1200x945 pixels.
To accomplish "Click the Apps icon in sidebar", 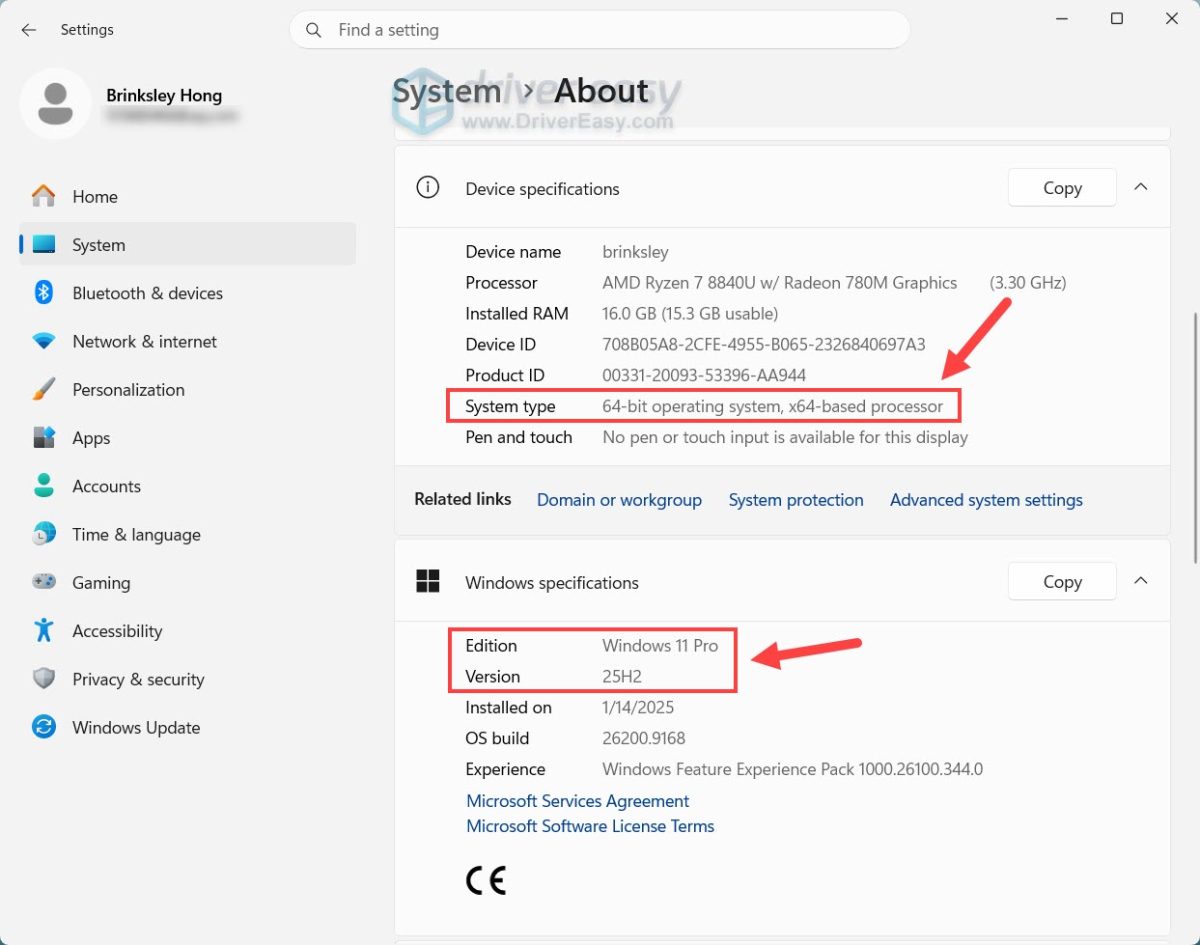I will coord(43,438).
